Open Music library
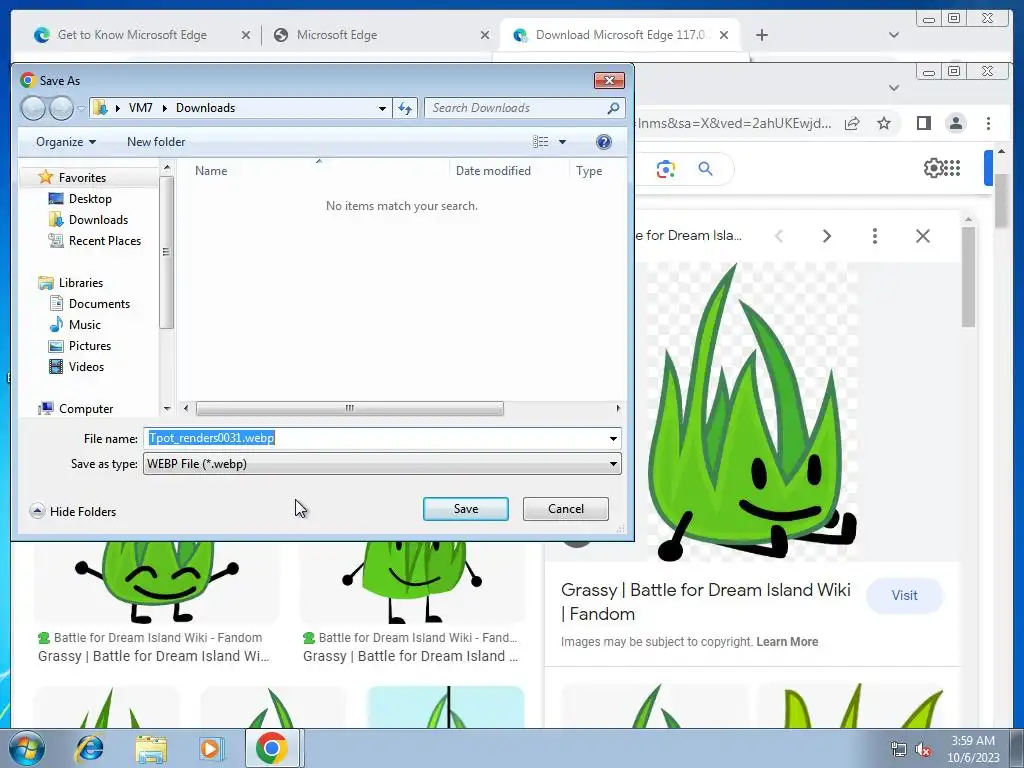Screen dimensions: 1024x768 tap(84, 325)
